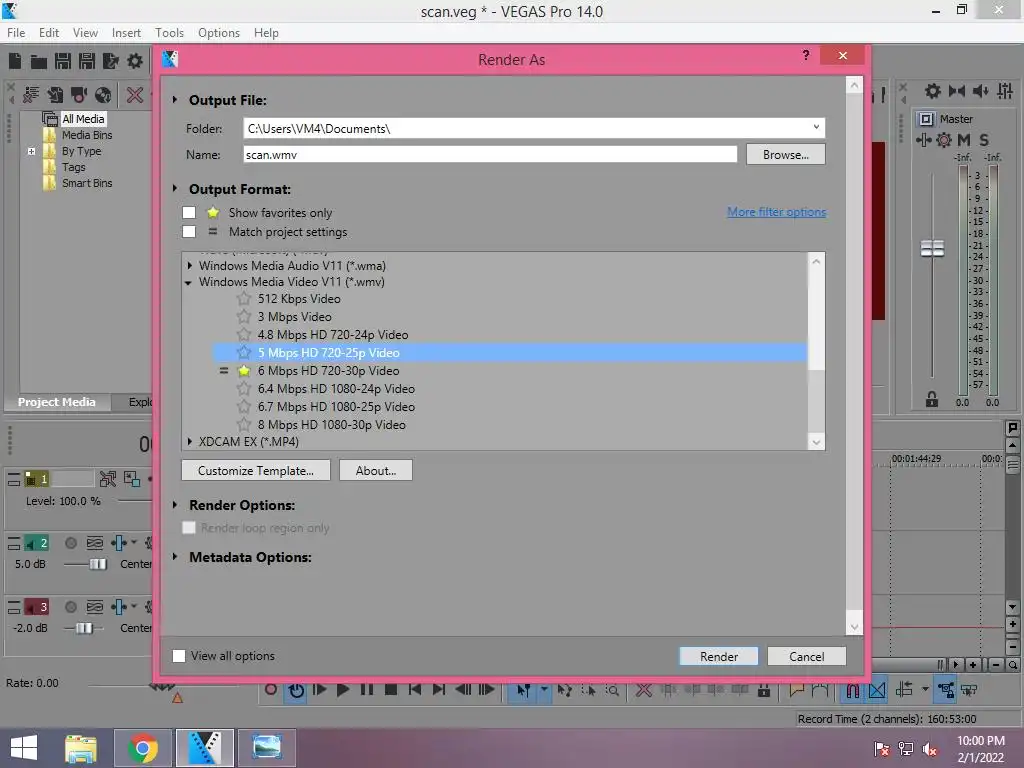
Task: Expand the Render Options section arrow
Action: point(175,505)
